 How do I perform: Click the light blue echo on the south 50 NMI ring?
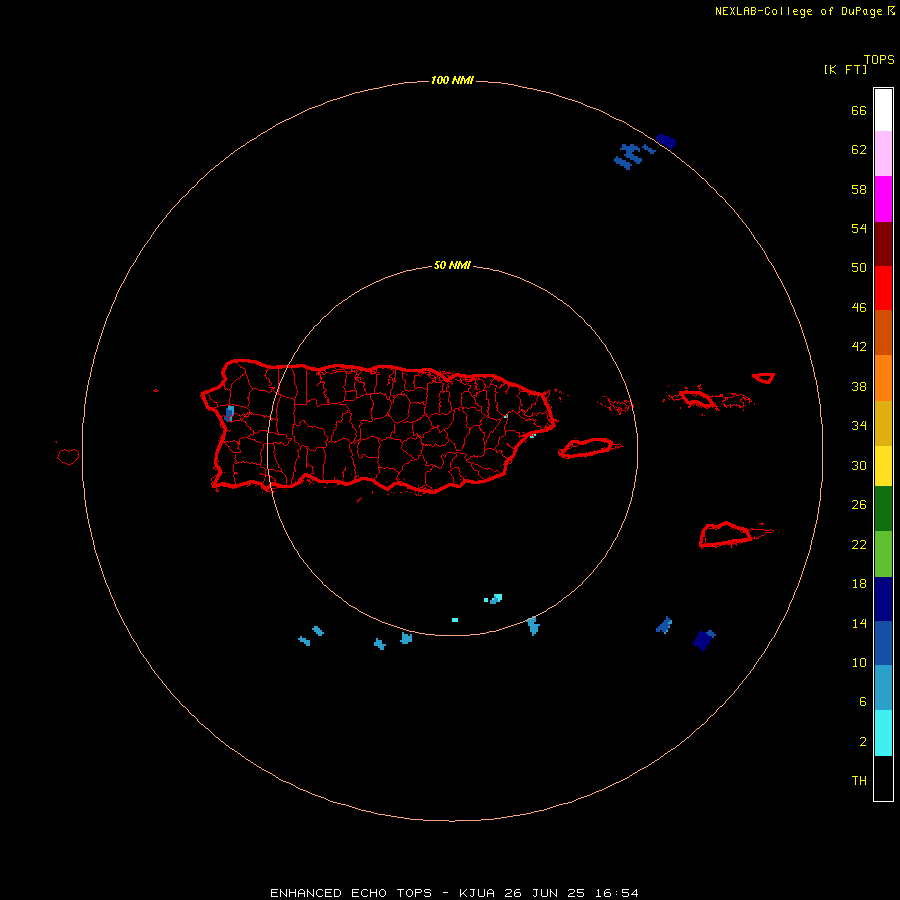pyautogui.click(x=533, y=626)
